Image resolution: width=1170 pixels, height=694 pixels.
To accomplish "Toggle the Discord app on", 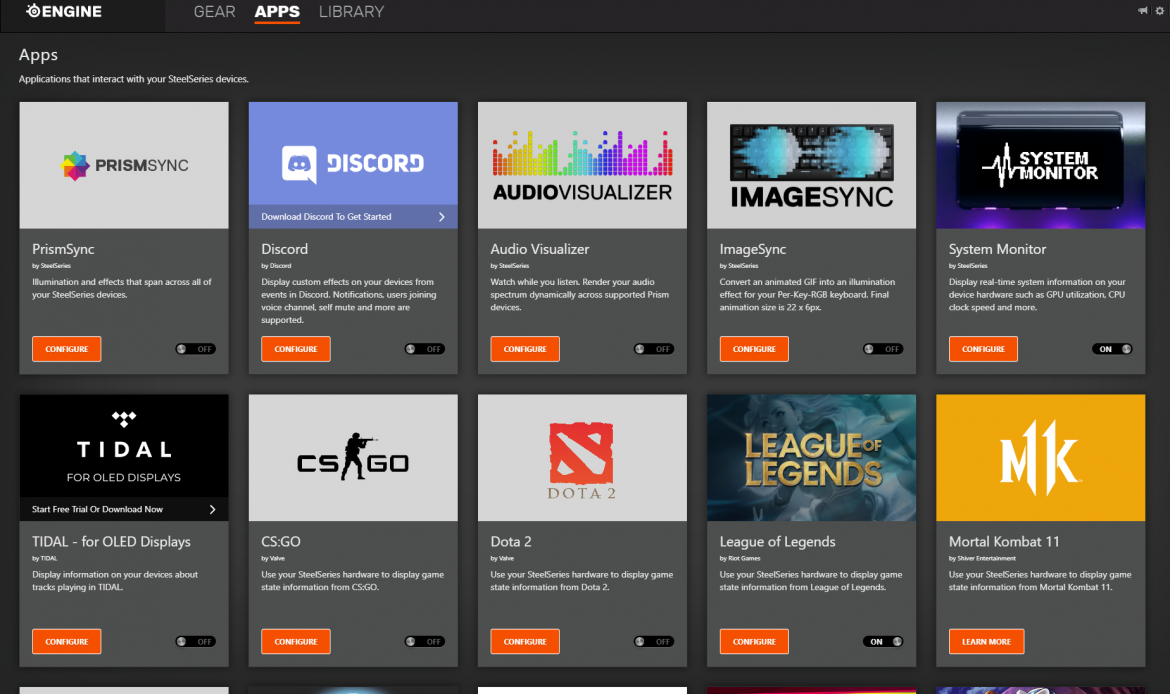I will click(x=424, y=349).
